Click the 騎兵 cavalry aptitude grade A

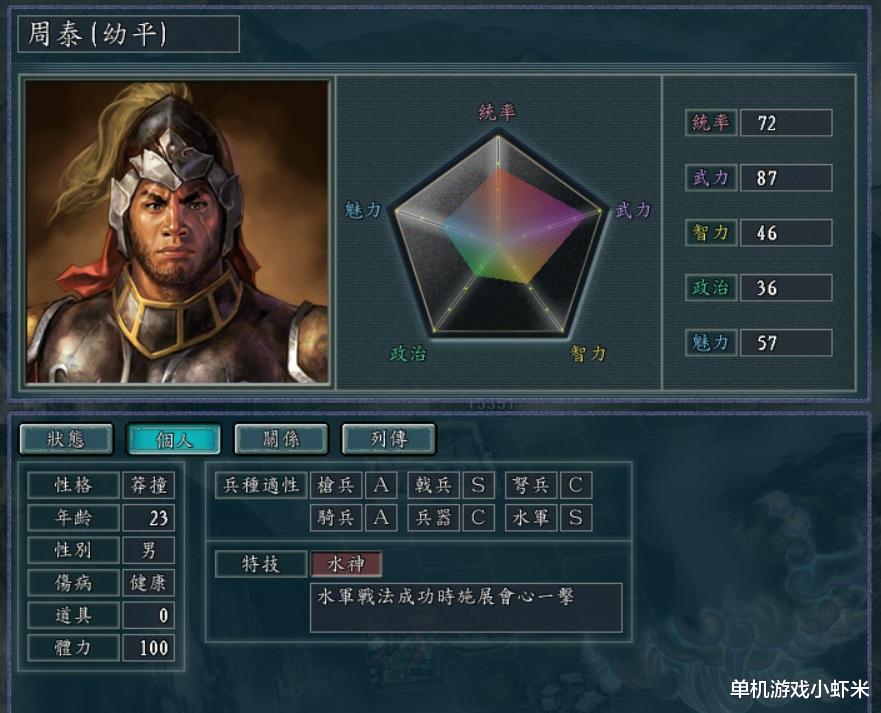[x=381, y=517]
